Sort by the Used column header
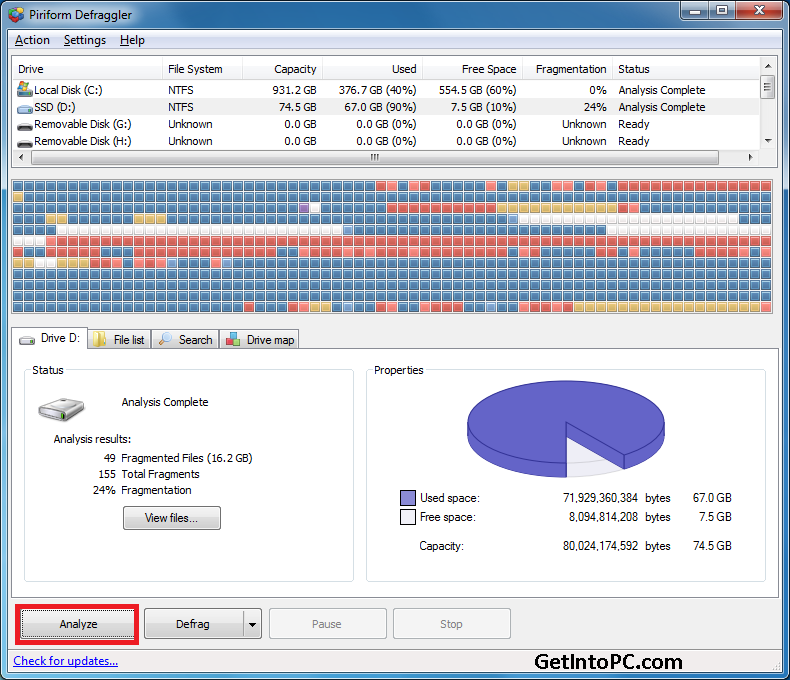 coord(372,69)
